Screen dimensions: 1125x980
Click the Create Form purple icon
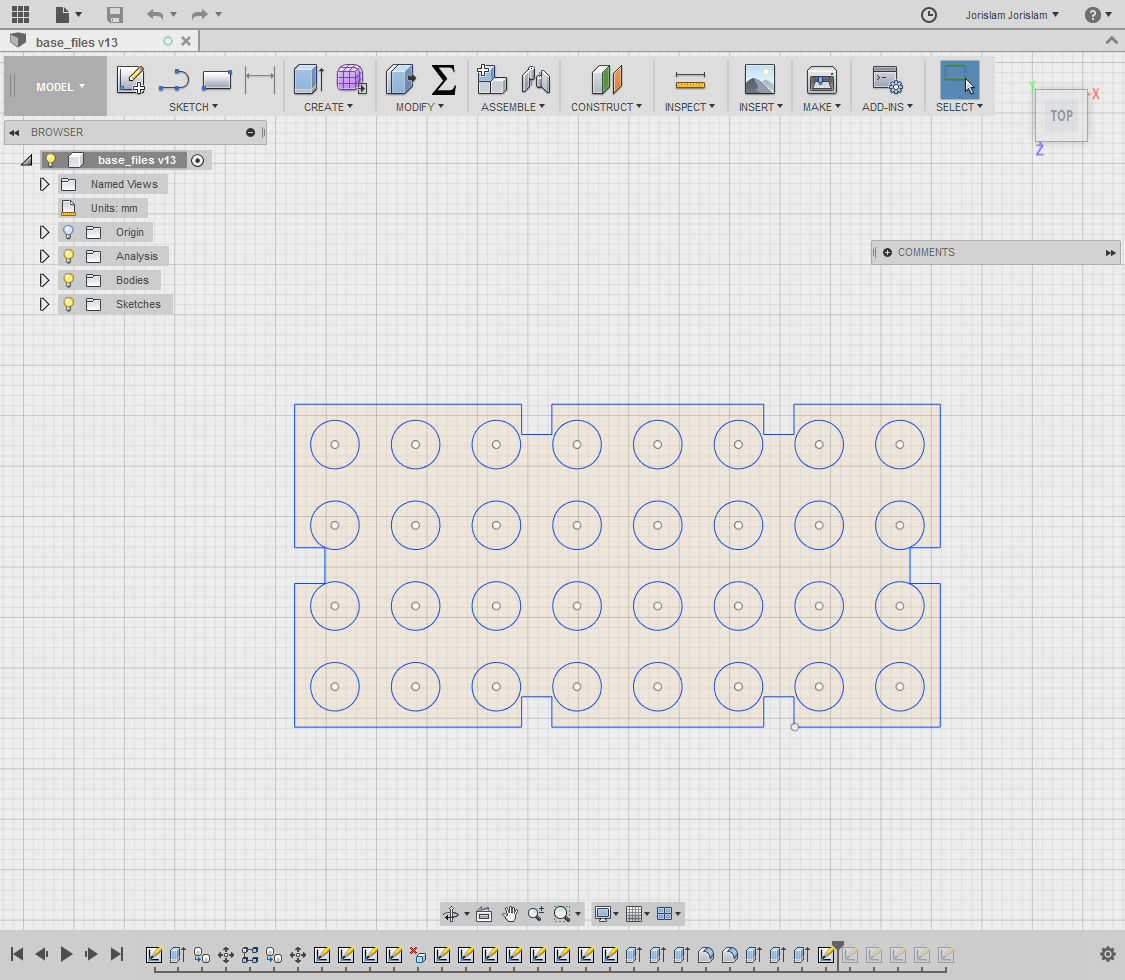352,80
